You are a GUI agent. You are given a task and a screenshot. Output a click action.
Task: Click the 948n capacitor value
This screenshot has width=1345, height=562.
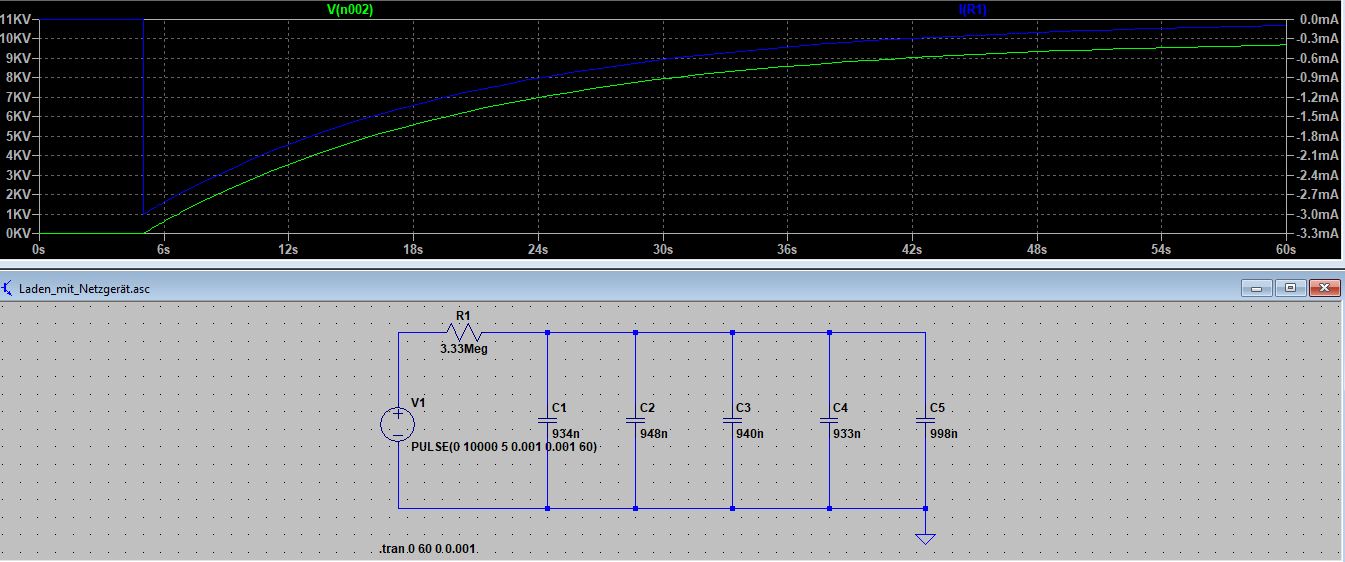click(x=652, y=434)
